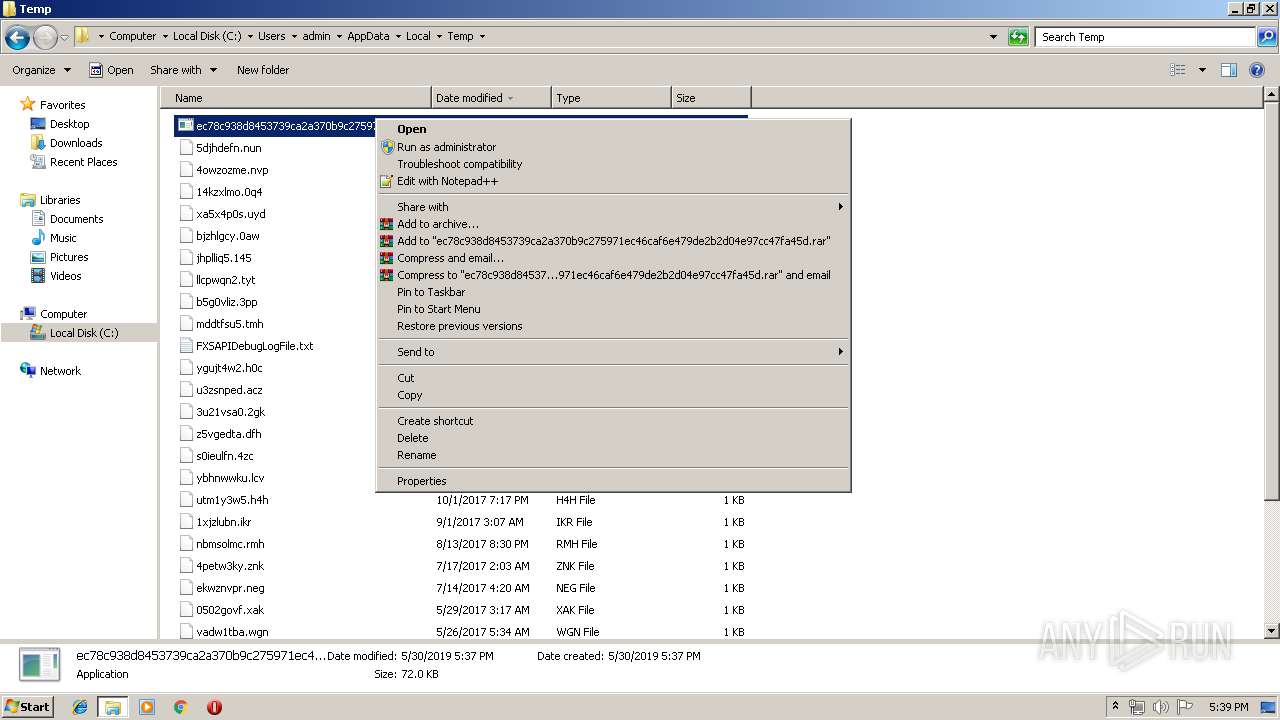Click the search magnifier icon
The height and width of the screenshot is (720, 1280).
(1266, 37)
